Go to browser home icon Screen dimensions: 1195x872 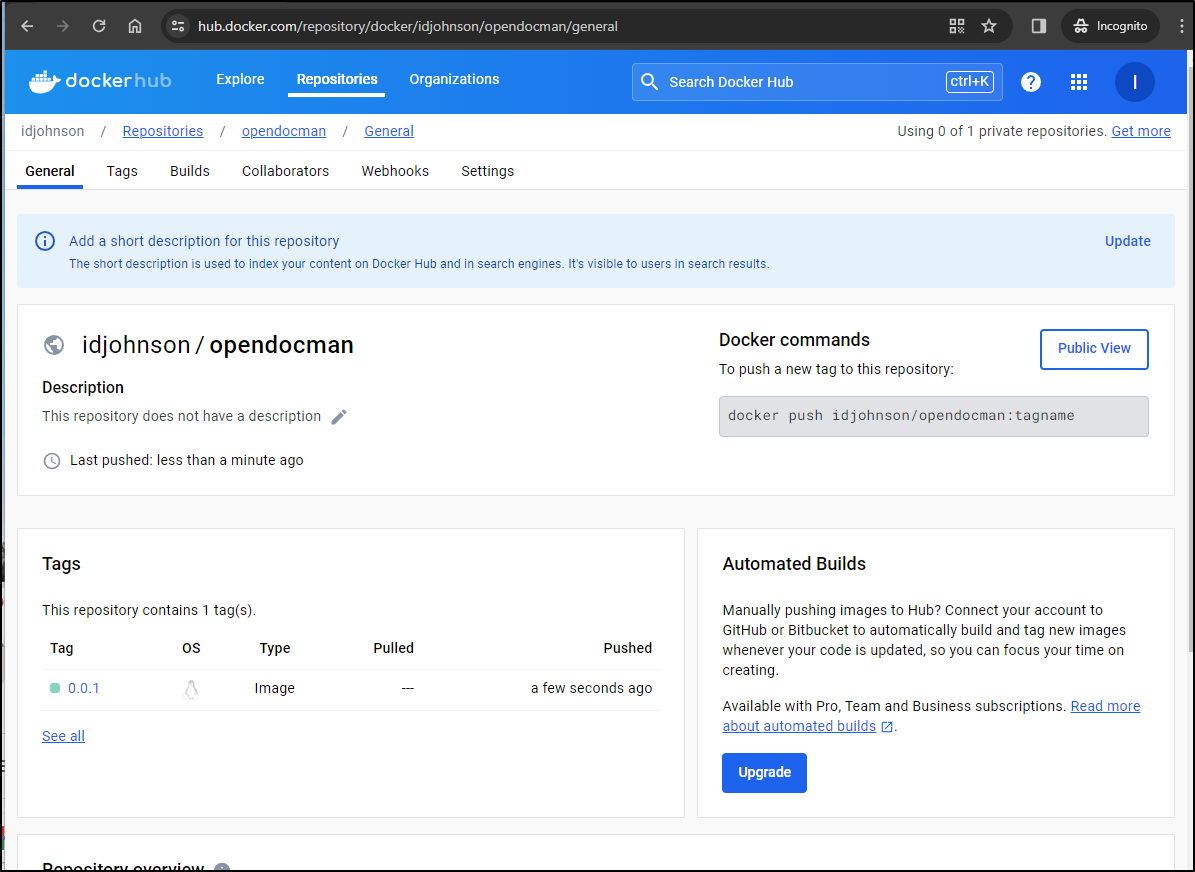coord(135,26)
